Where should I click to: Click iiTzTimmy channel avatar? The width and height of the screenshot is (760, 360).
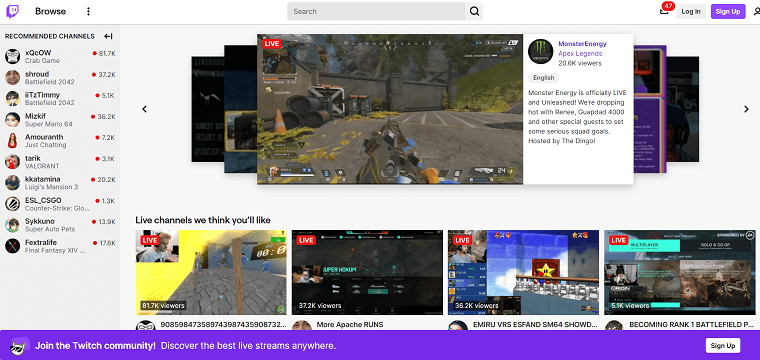(13, 98)
